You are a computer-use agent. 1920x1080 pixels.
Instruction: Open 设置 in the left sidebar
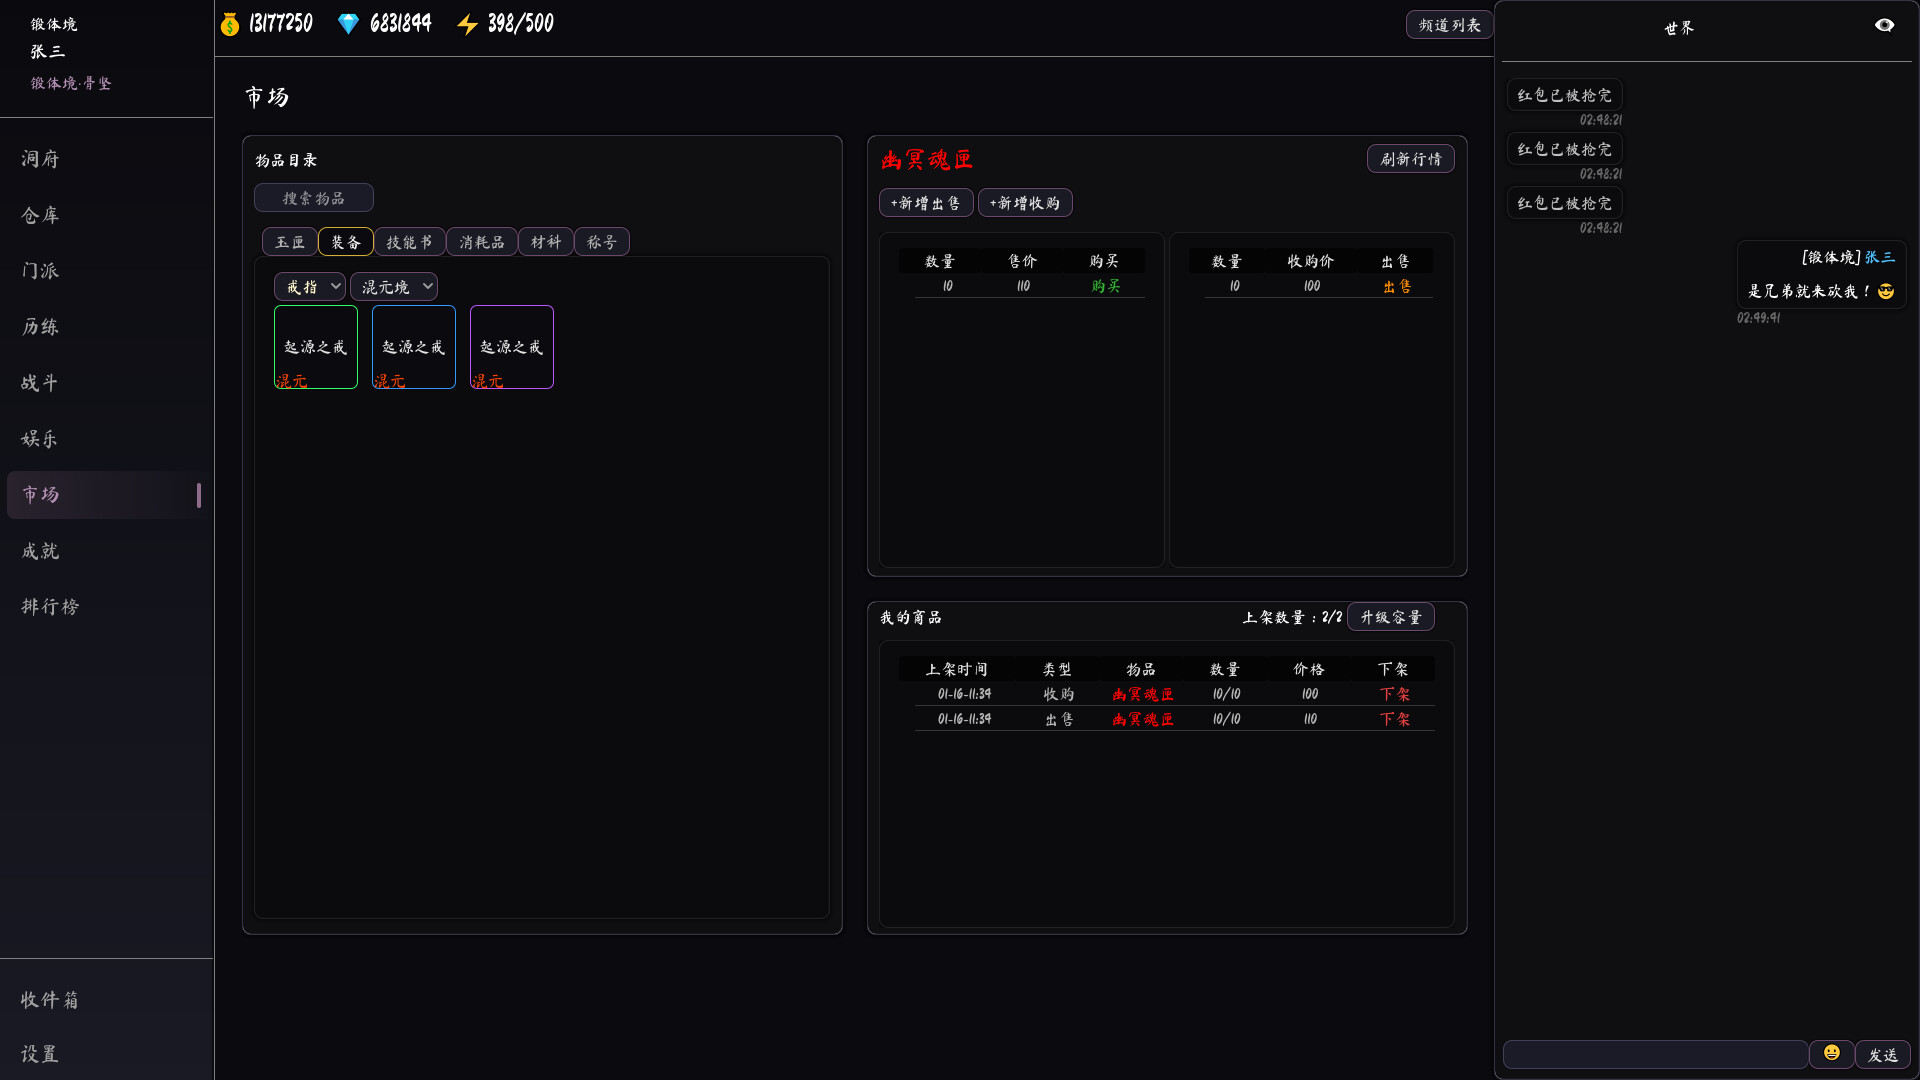pos(39,1054)
